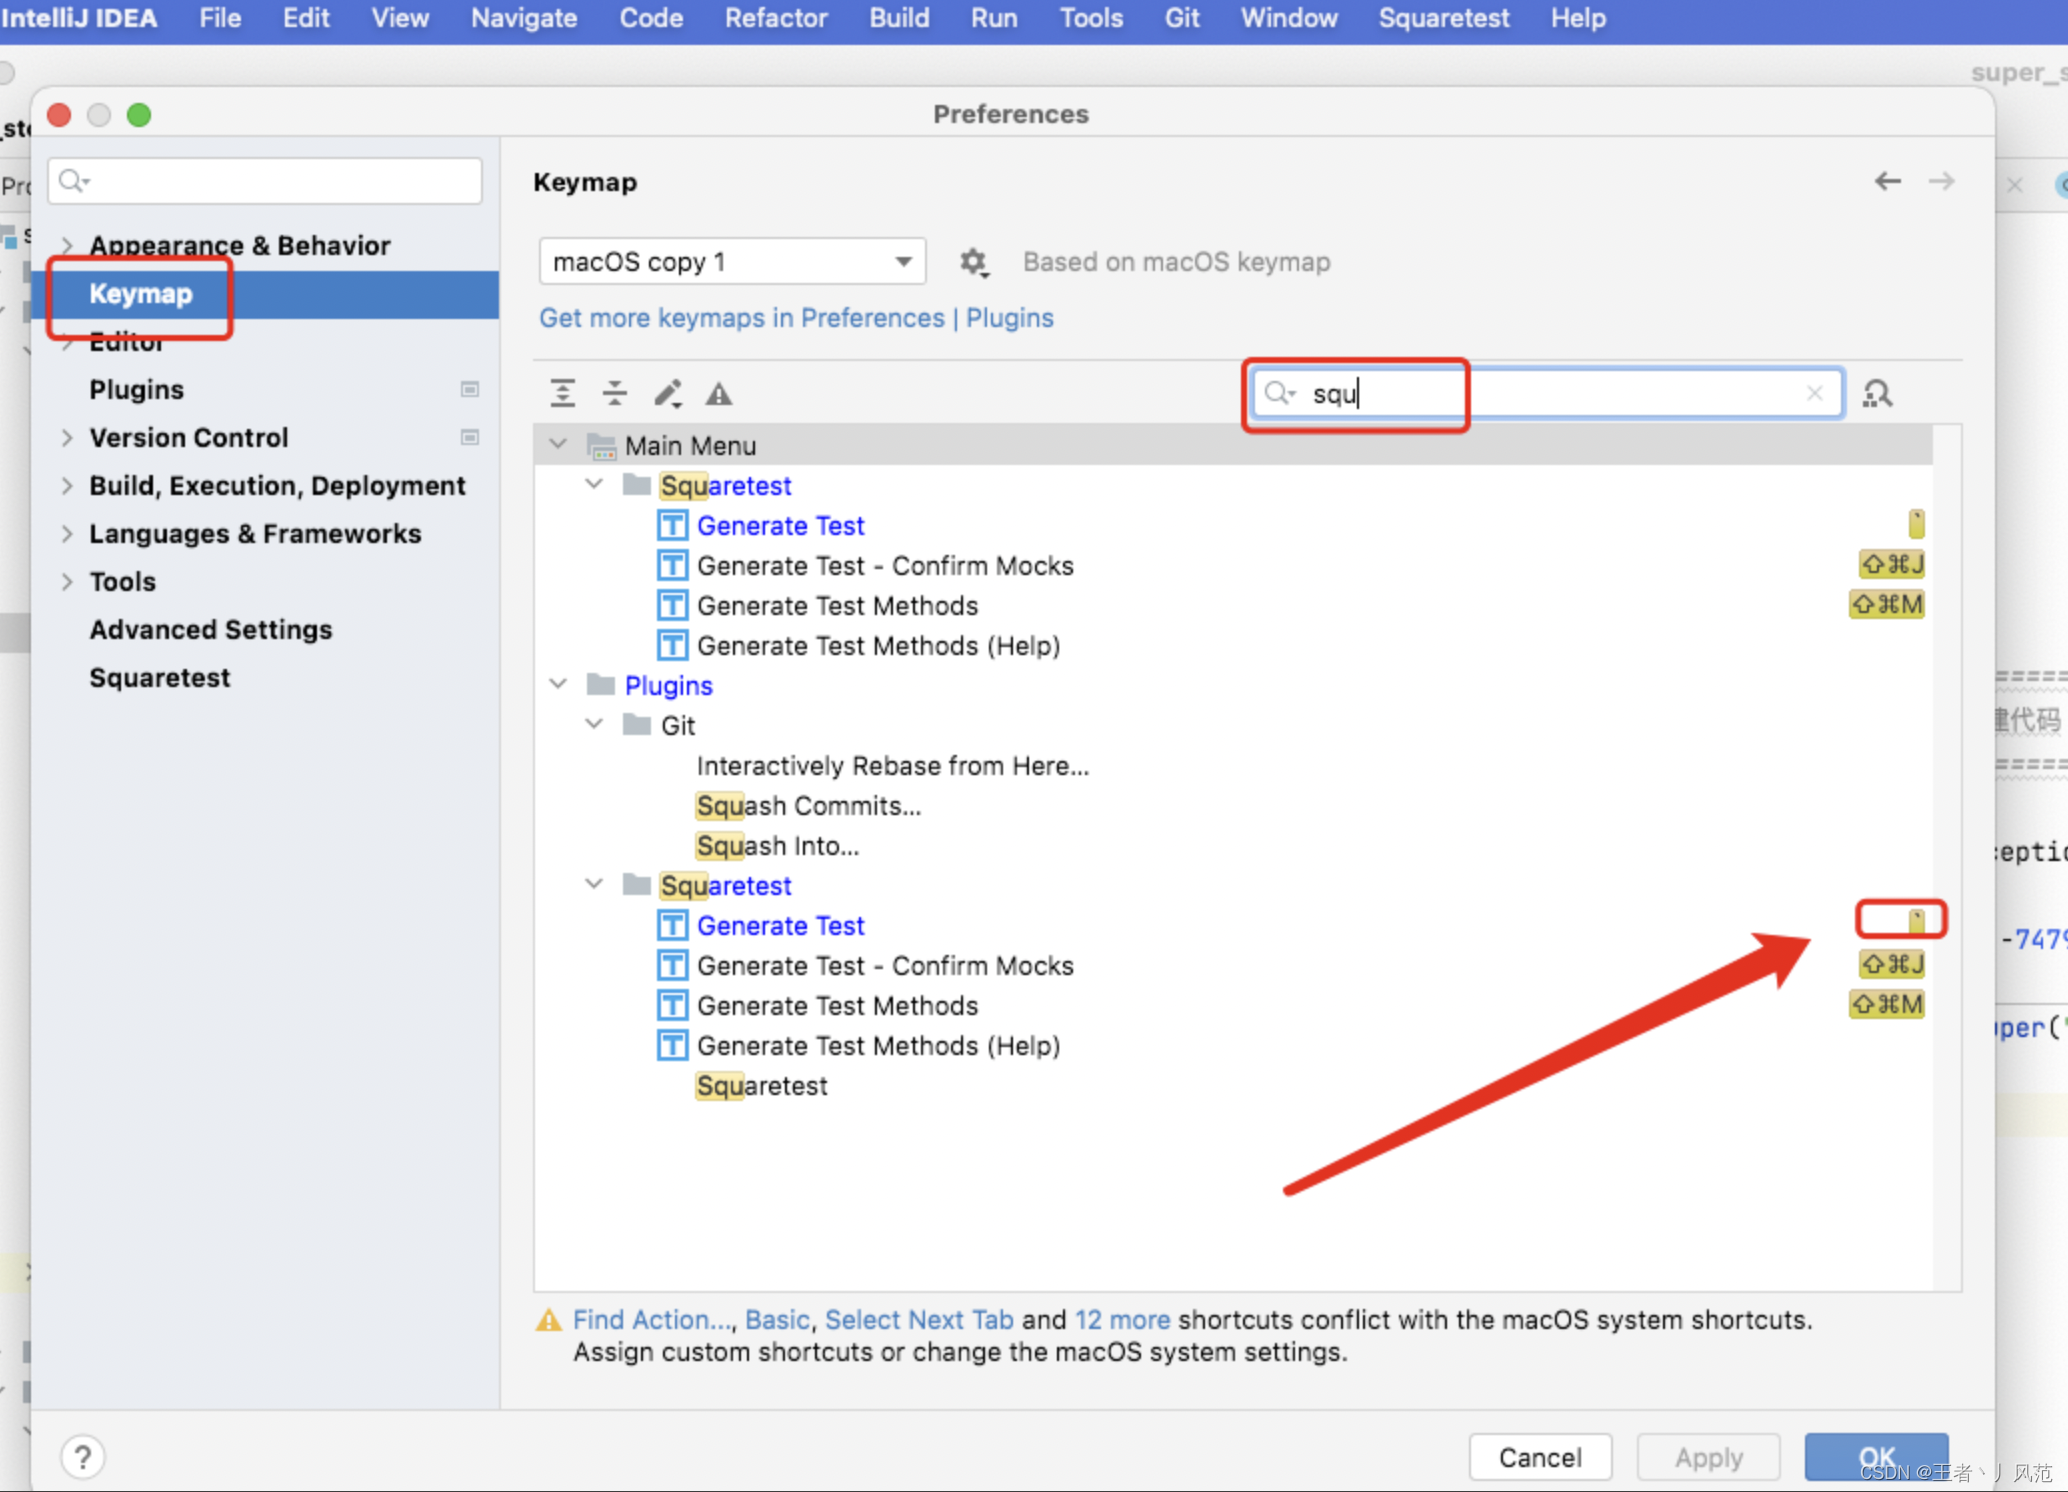Open the macOS copy 1 keymap dropdown
This screenshot has height=1492, width=2068.
[x=732, y=262]
